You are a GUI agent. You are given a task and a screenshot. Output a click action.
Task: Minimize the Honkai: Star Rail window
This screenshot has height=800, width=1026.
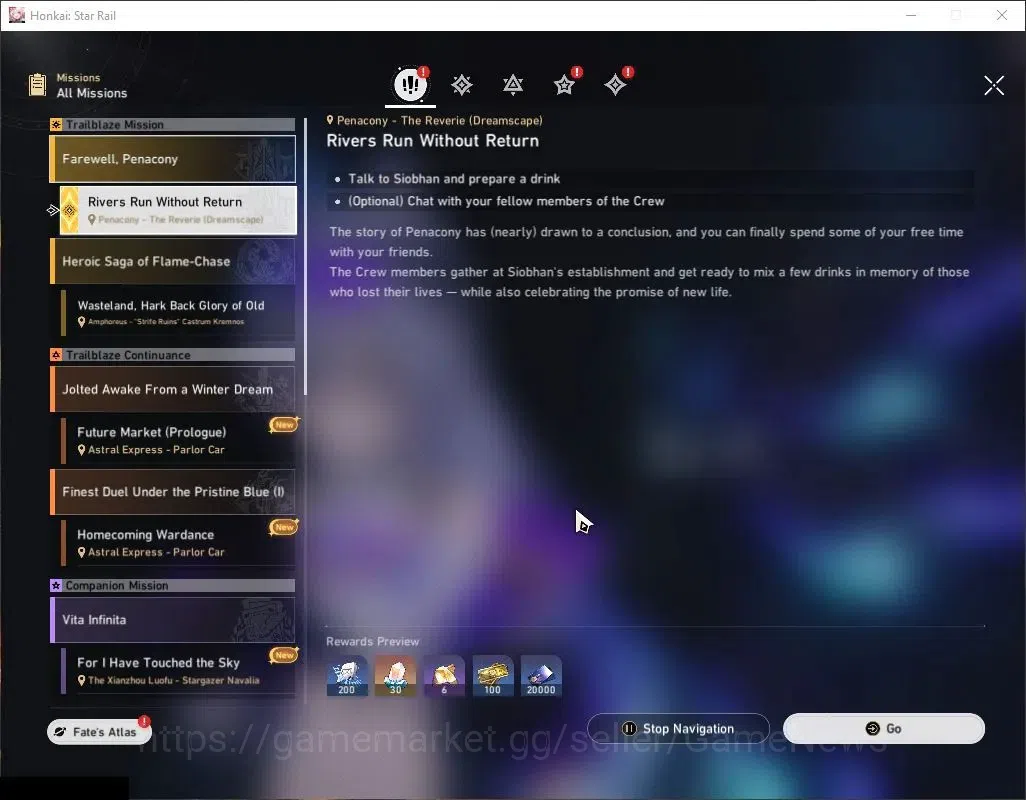911,15
